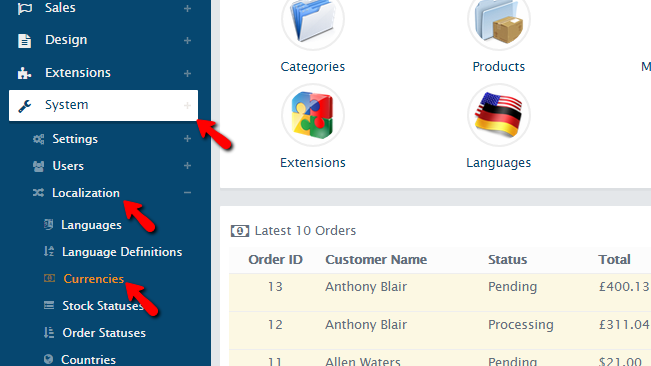
Task: Click the Order Statuses sort icon
Action: pyautogui.click(x=49, y=332)
